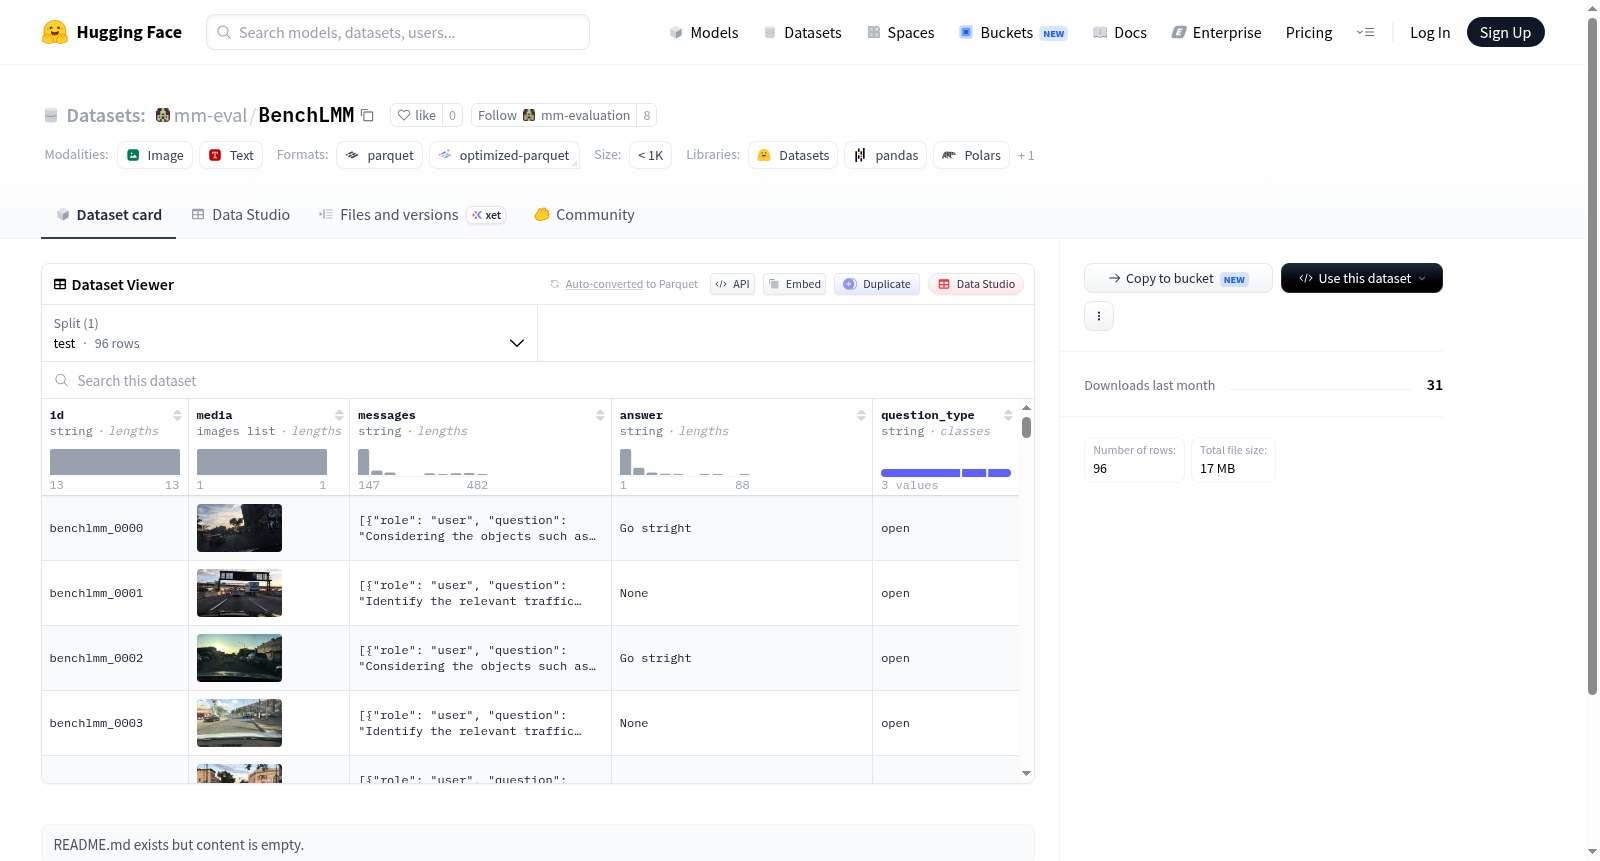
Task: Open the image thumbnail for benchlmm_0002
Action: pyautogui.click(x=239, y=658)
